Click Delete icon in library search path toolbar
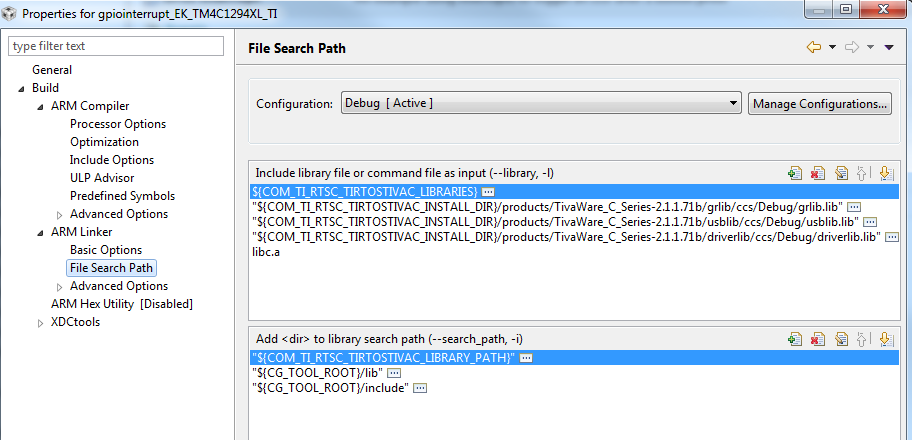Screen dimensions: 912x440 818,339
